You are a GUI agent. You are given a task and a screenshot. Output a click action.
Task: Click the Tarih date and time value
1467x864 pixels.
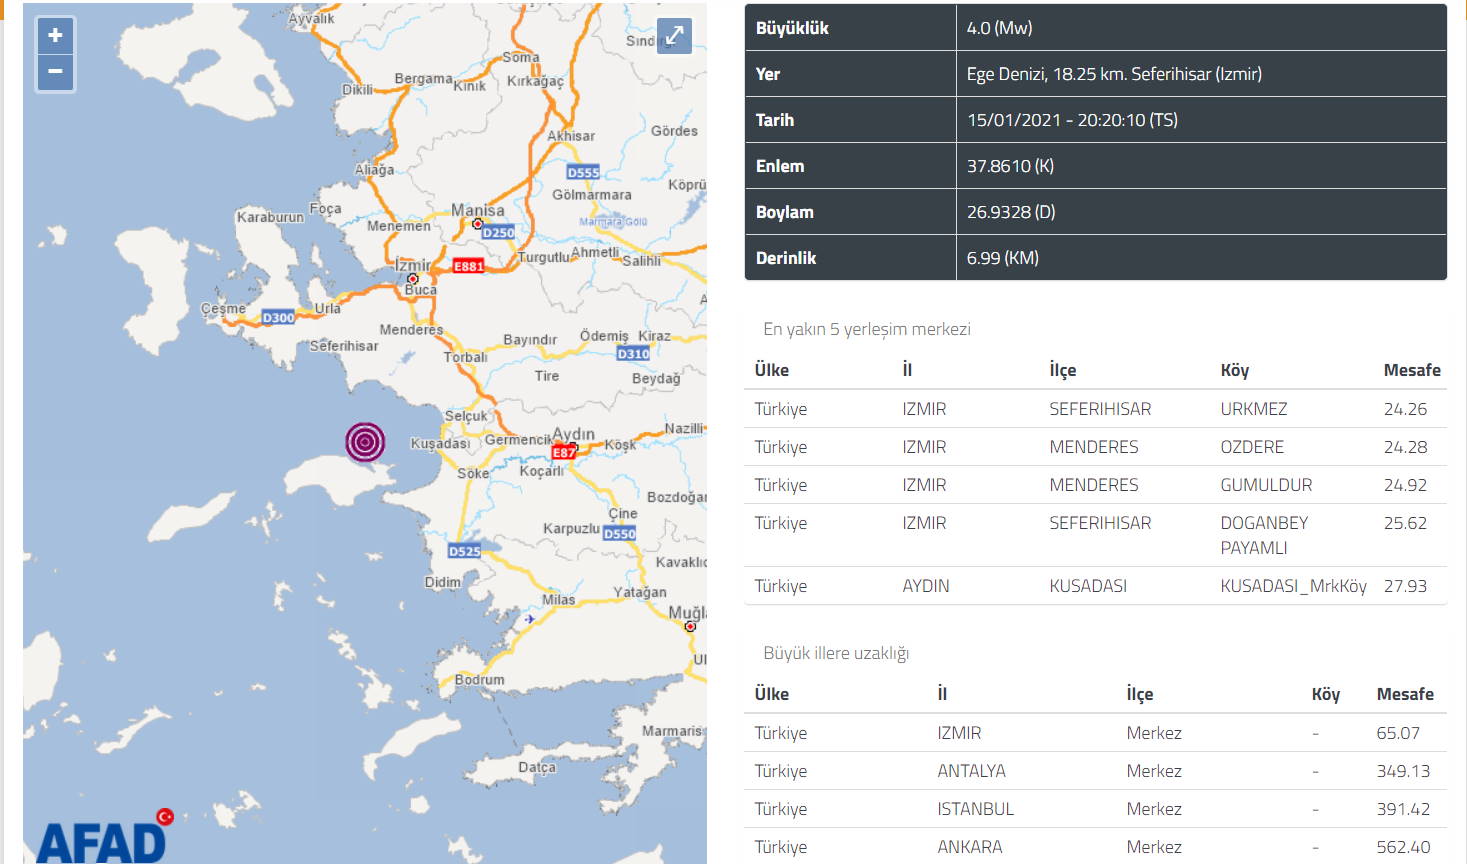pyautogui.click(x=1072, y=120)
